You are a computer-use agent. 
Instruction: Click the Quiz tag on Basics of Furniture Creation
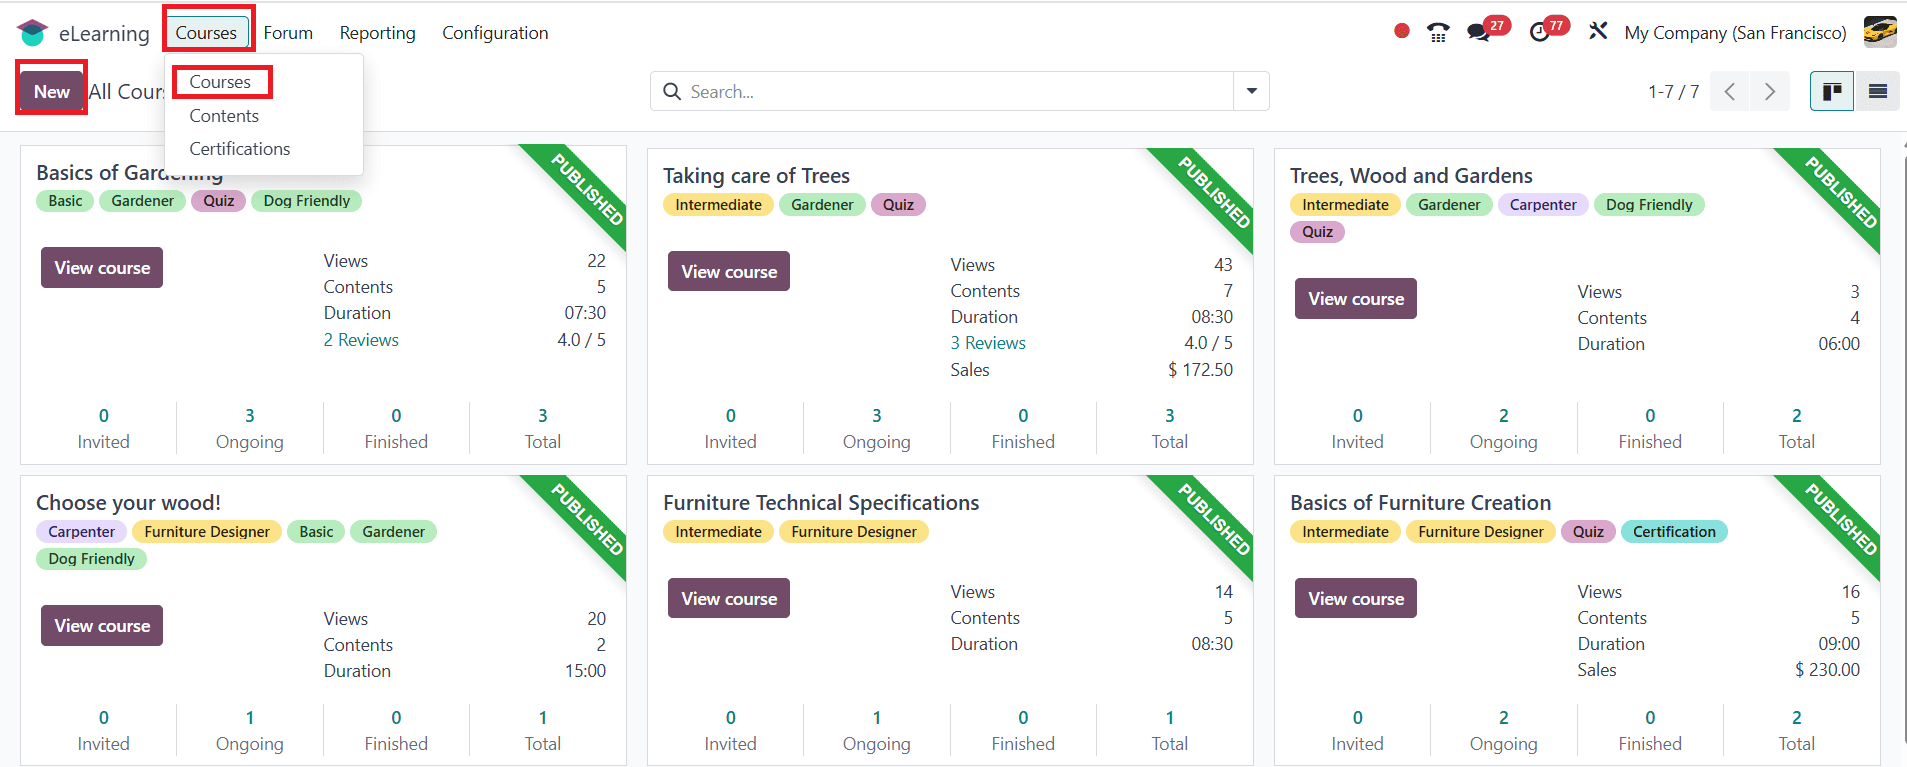1588,532
